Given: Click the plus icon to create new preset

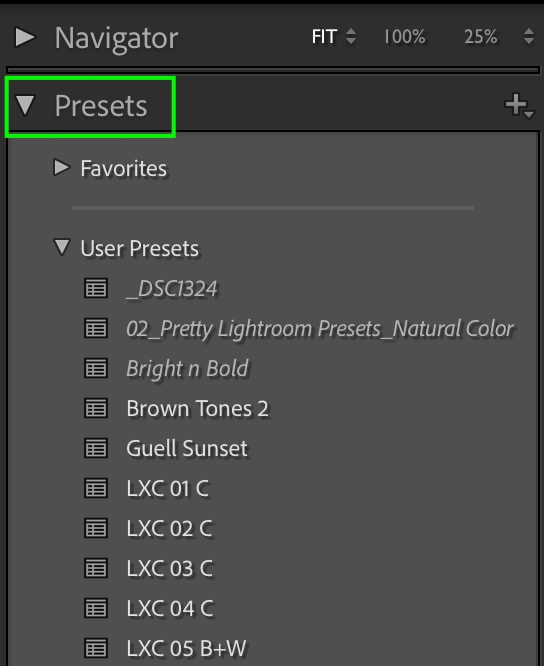Looking at the screenshot, I should pos(519,106).
